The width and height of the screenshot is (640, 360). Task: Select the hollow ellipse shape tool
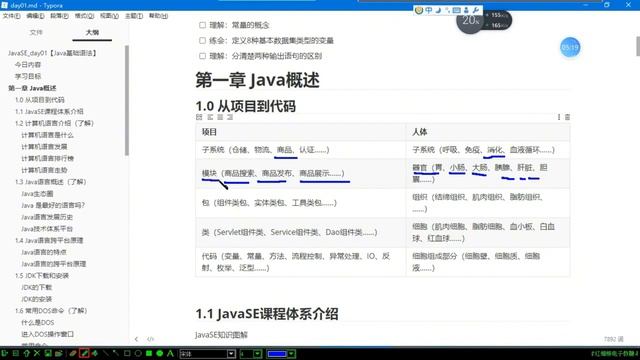pyautogui.click(x=138, y=353)
